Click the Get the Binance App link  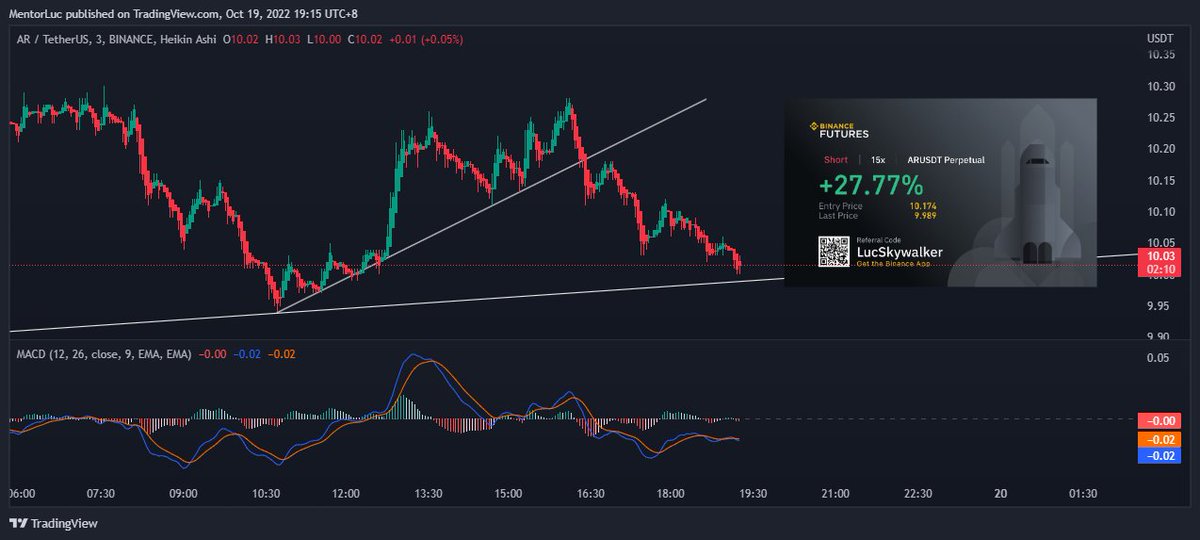892,264
